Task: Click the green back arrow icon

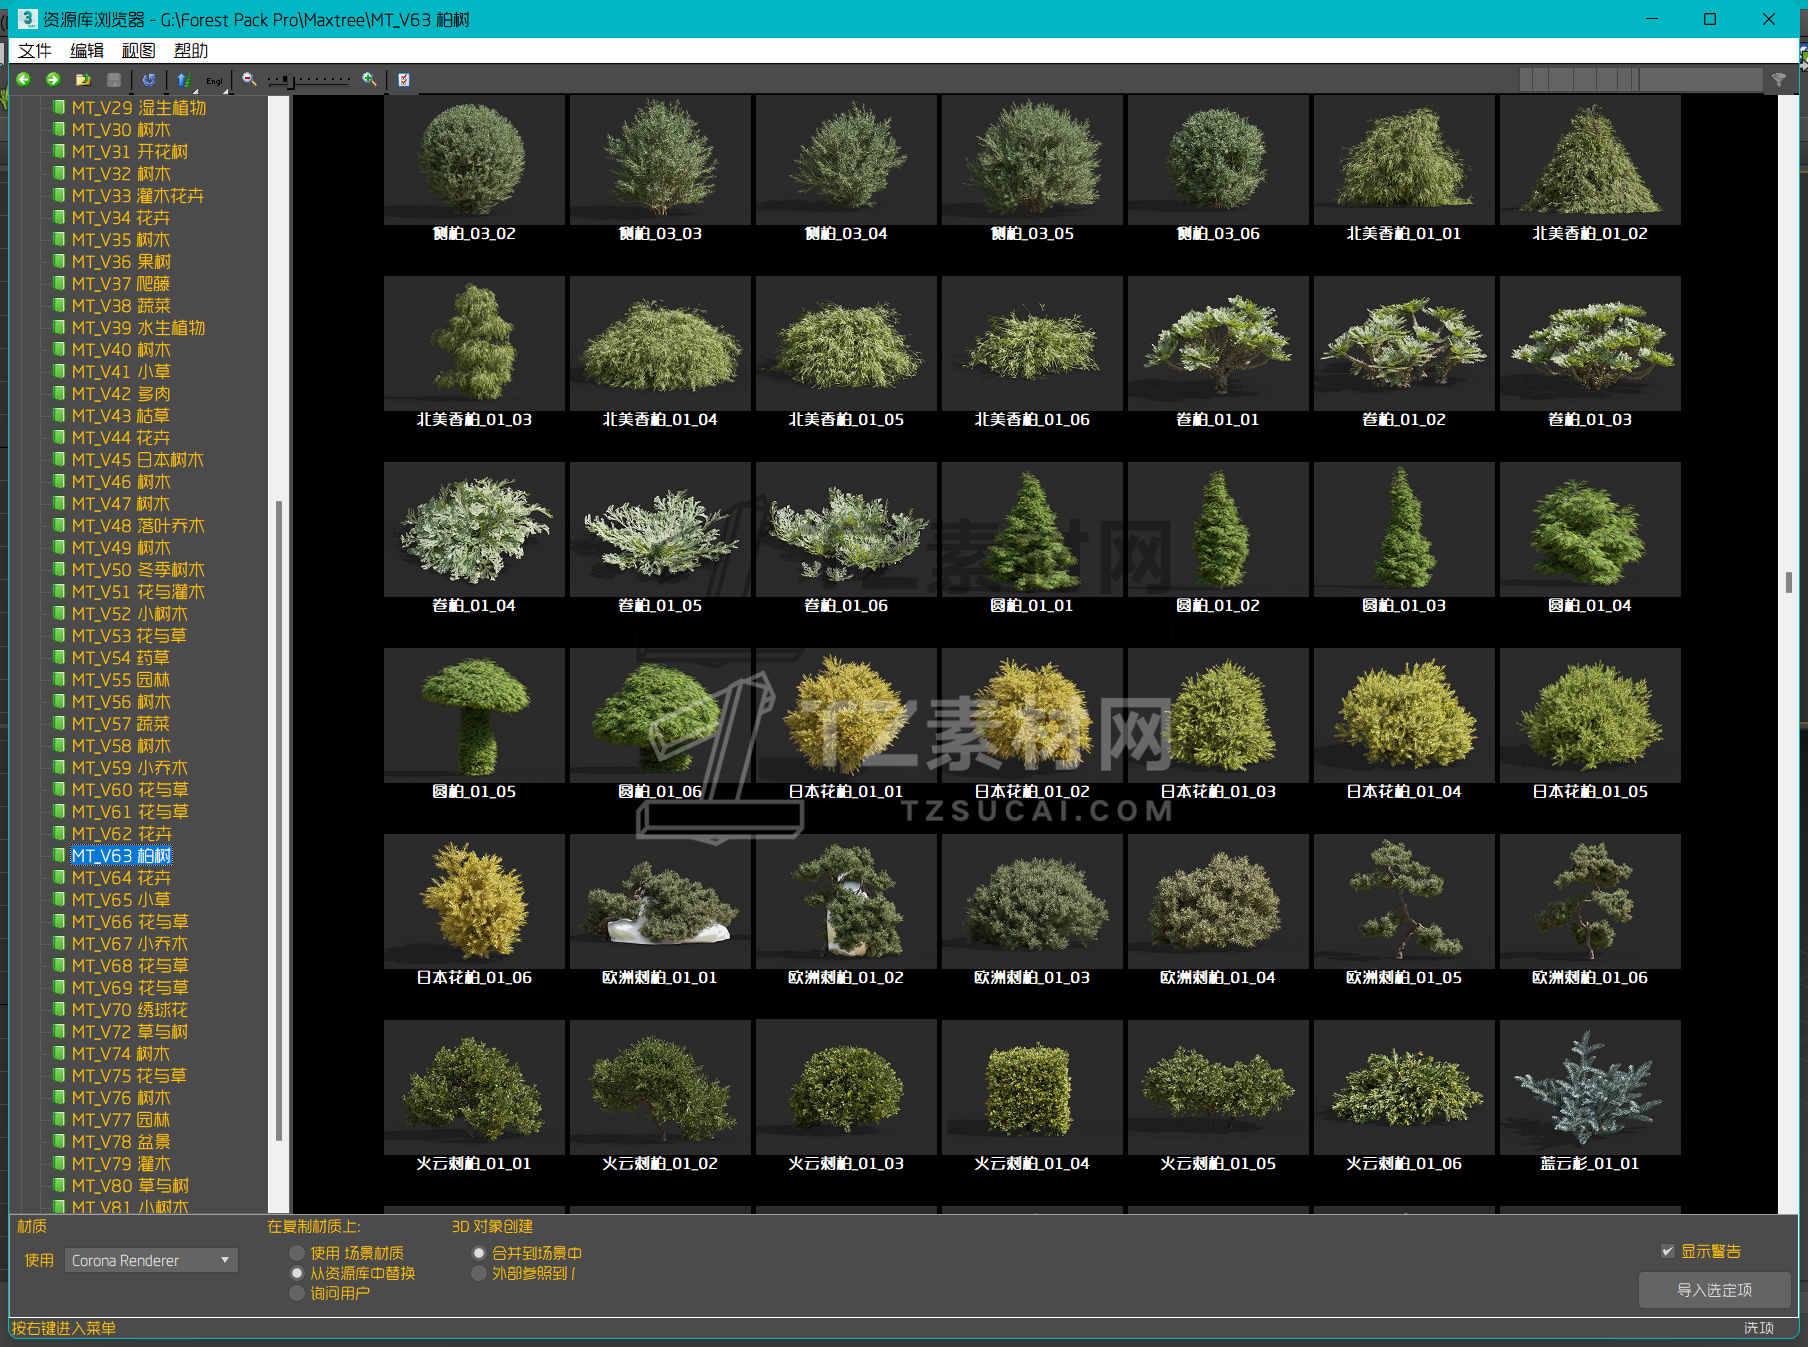Action: [23, 80]
